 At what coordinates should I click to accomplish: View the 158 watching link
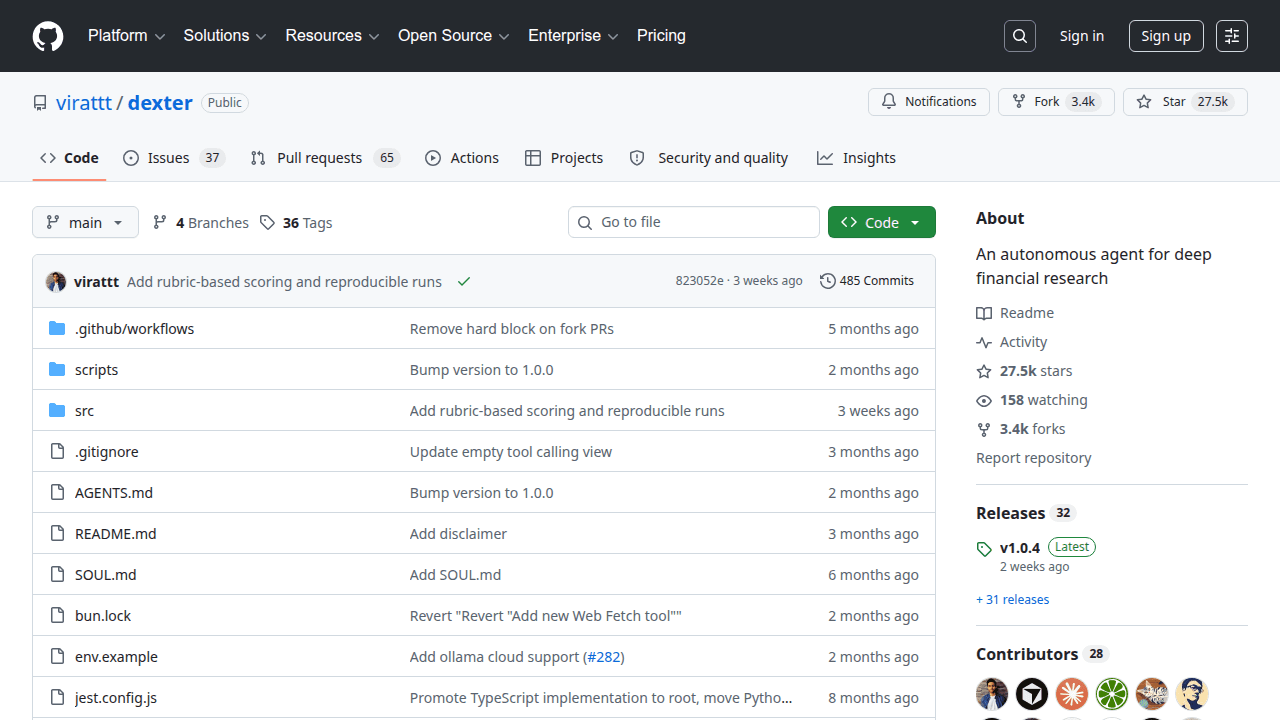(x=1032, y=400)
